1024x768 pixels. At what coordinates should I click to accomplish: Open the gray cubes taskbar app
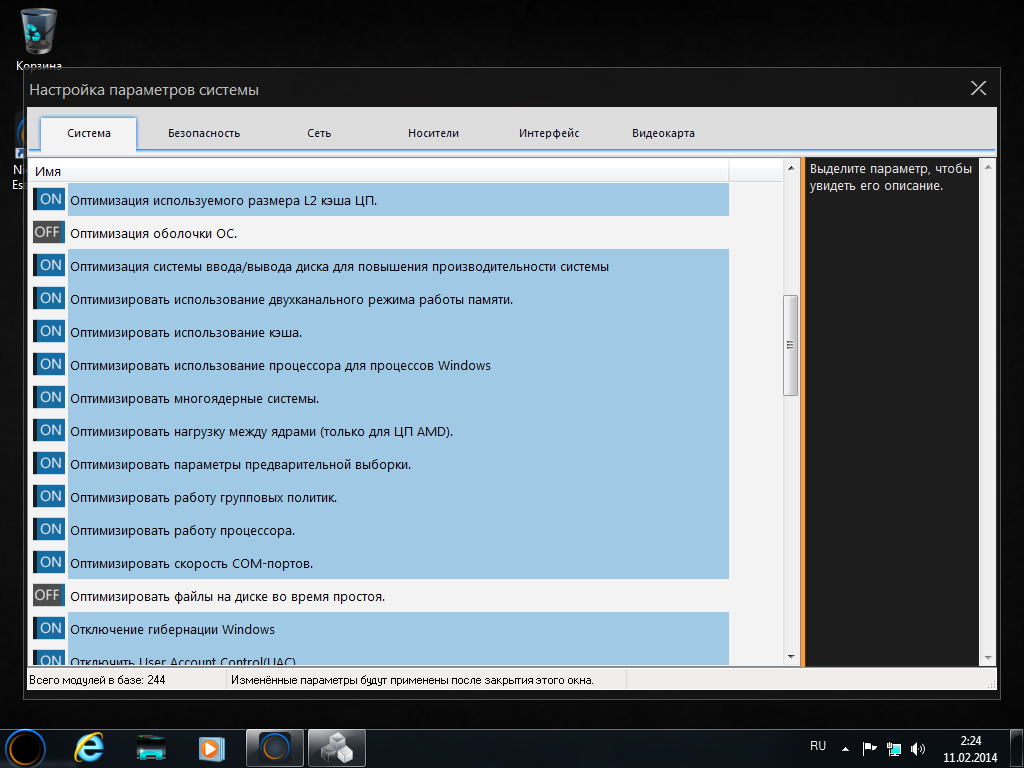pyautogui.click(x=336, y=747)
